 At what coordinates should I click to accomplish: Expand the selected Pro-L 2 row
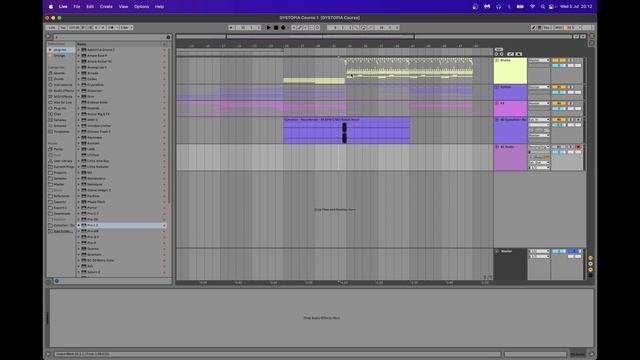pos(79,225)
